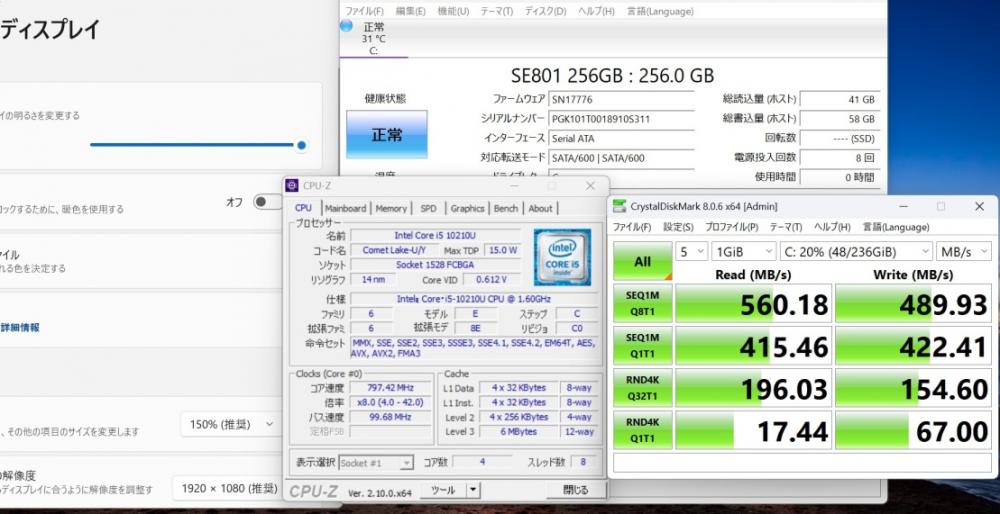Select the CPU tab in CPU-Z

click(x=304, y=208)
